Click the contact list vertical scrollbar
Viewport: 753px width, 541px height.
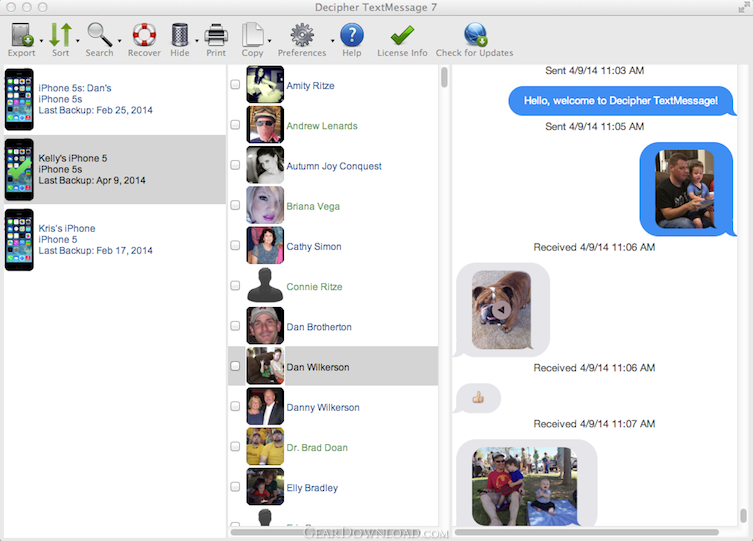click(444, 77)
